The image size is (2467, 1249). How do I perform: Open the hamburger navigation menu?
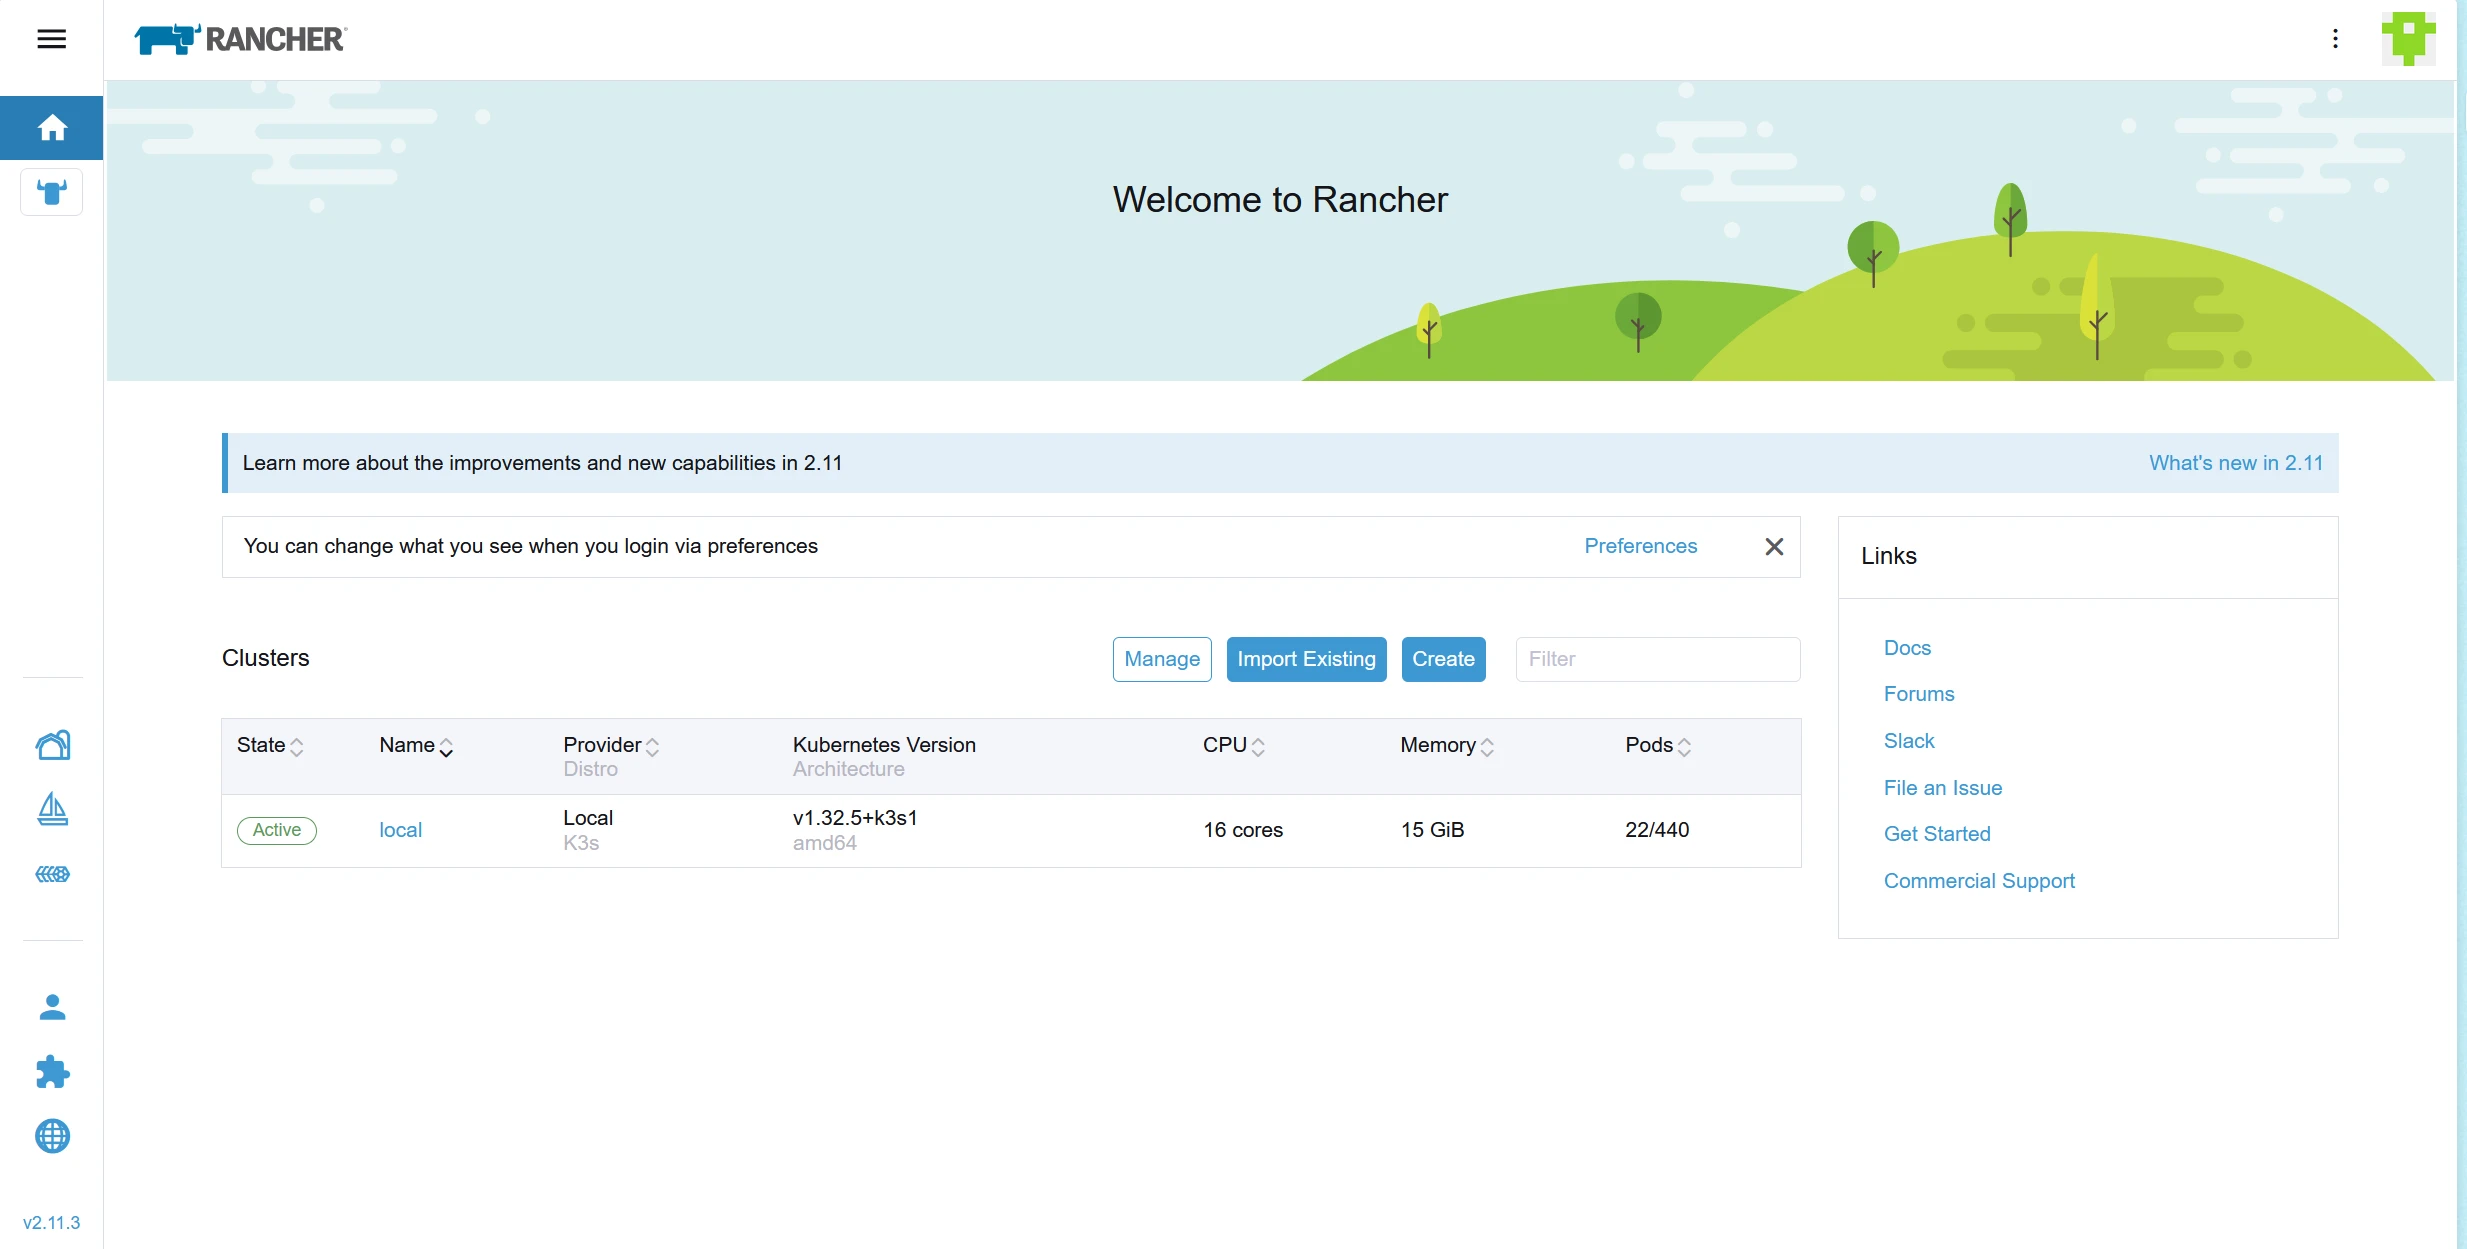click(52, 39)
